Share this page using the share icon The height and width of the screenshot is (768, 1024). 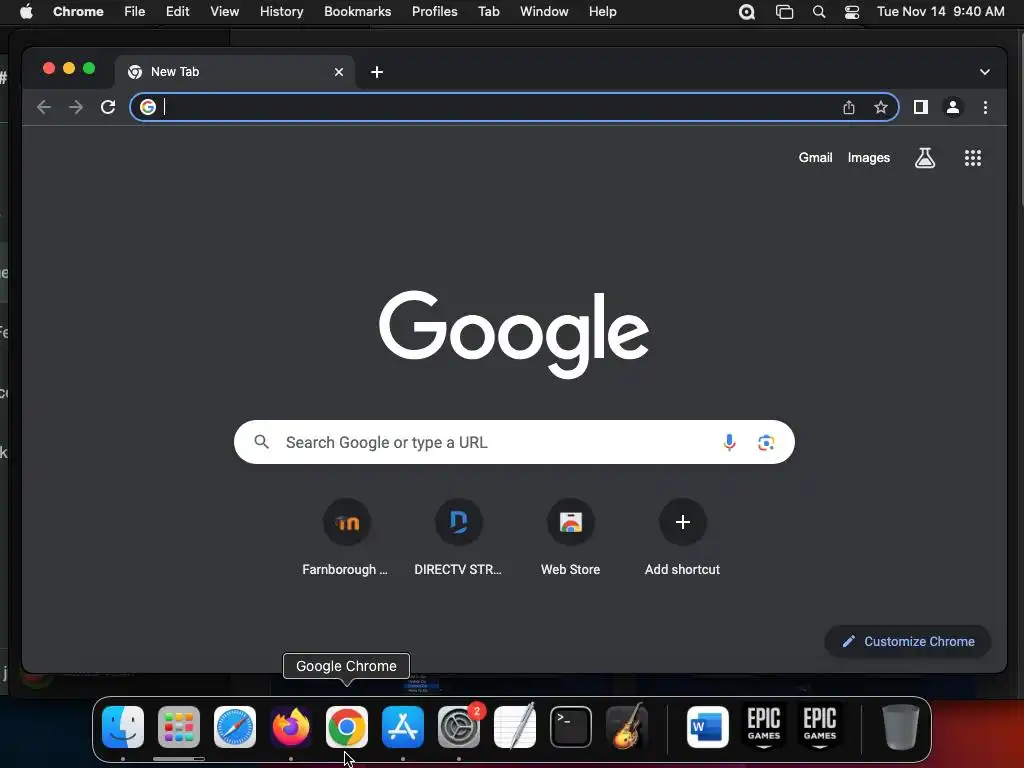point(848,107)
